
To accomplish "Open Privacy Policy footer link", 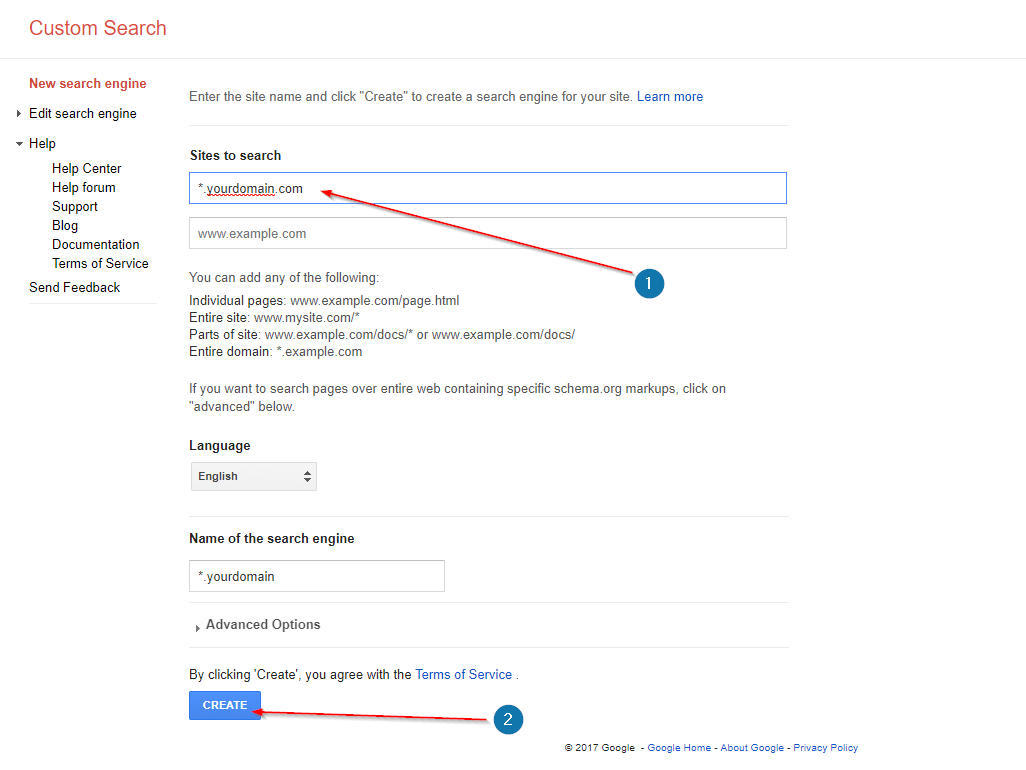I will point(826,748).
